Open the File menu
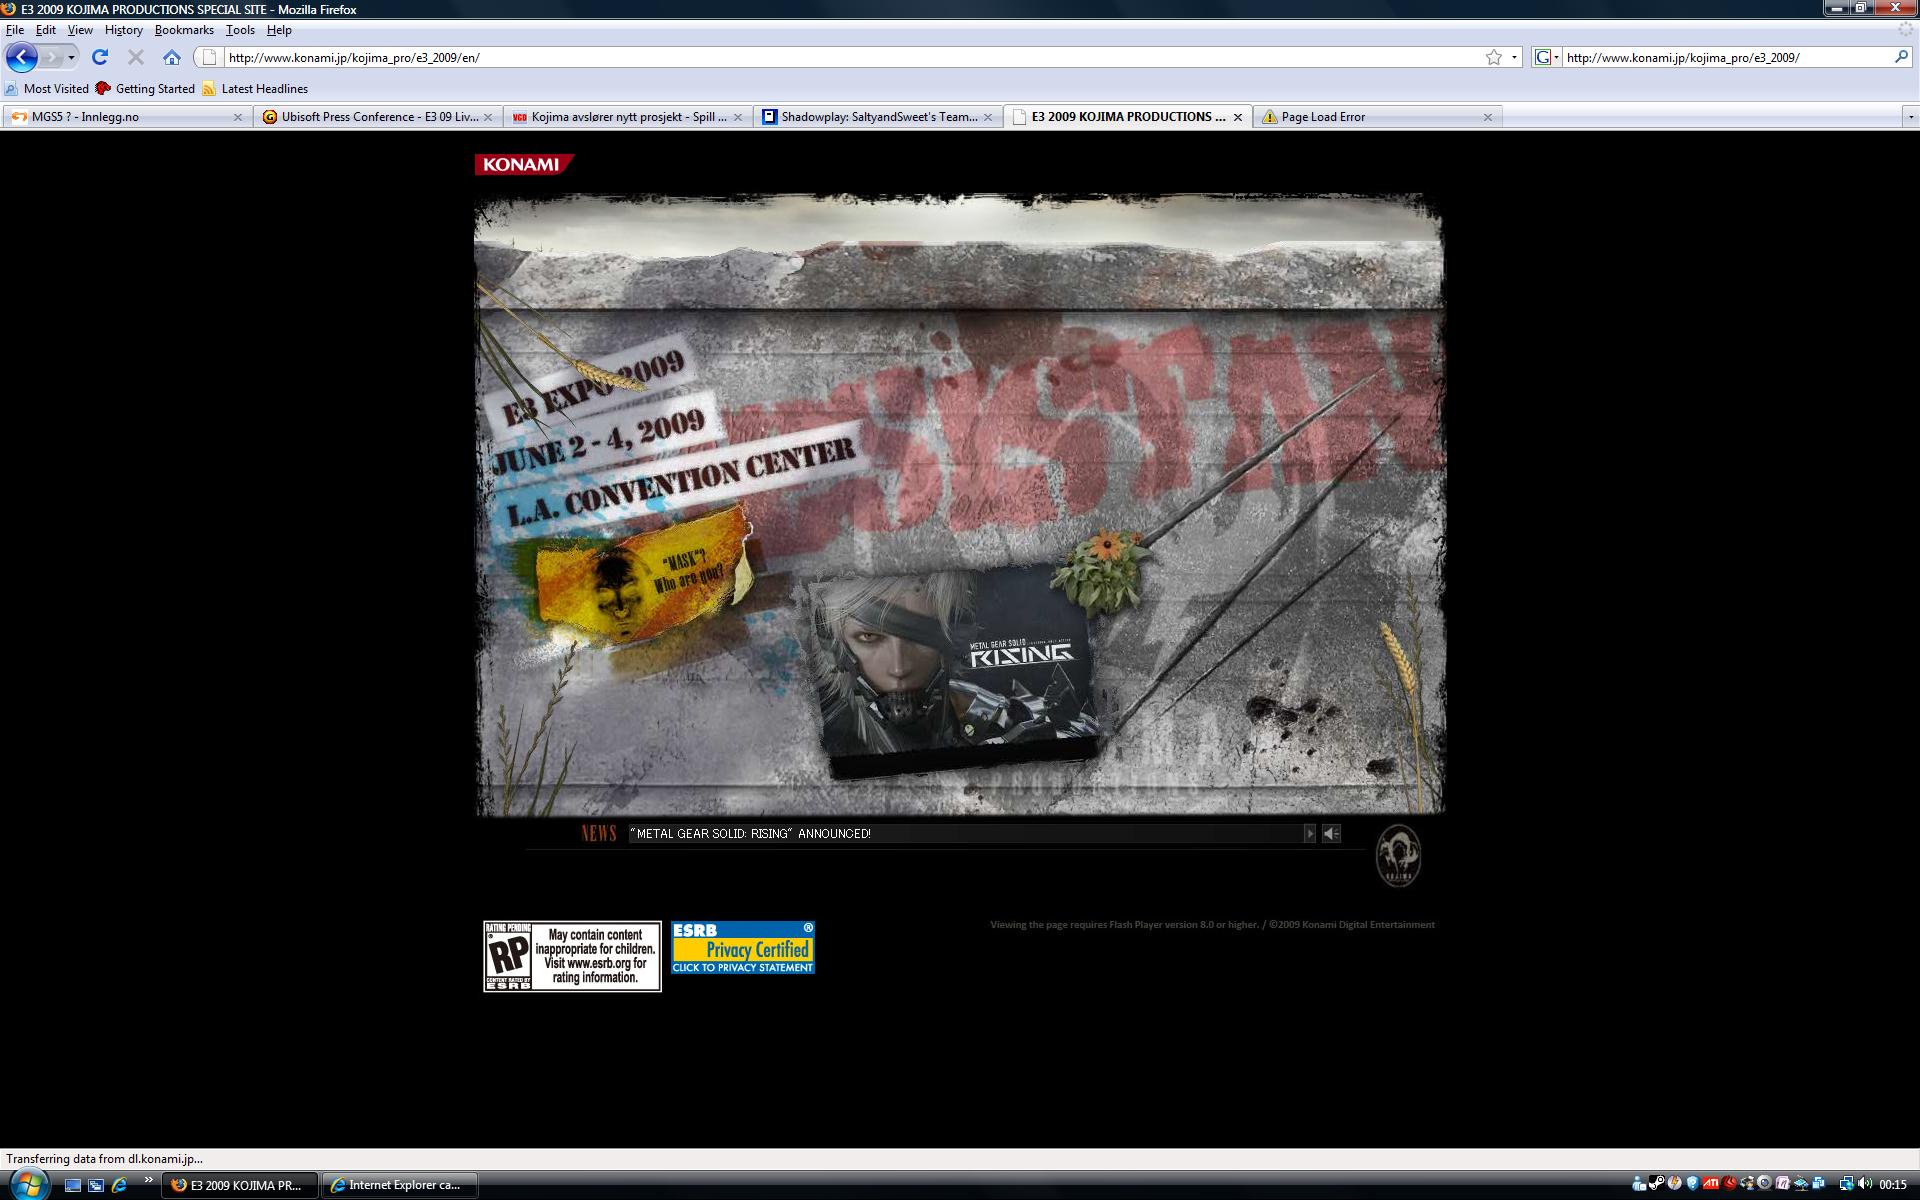The height and width of the screenshot is (1200, 1920). (15, 30)
